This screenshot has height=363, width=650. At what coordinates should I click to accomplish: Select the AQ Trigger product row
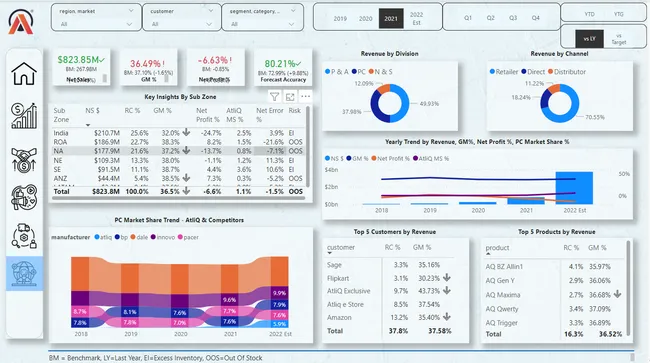[x=553, y=322]
